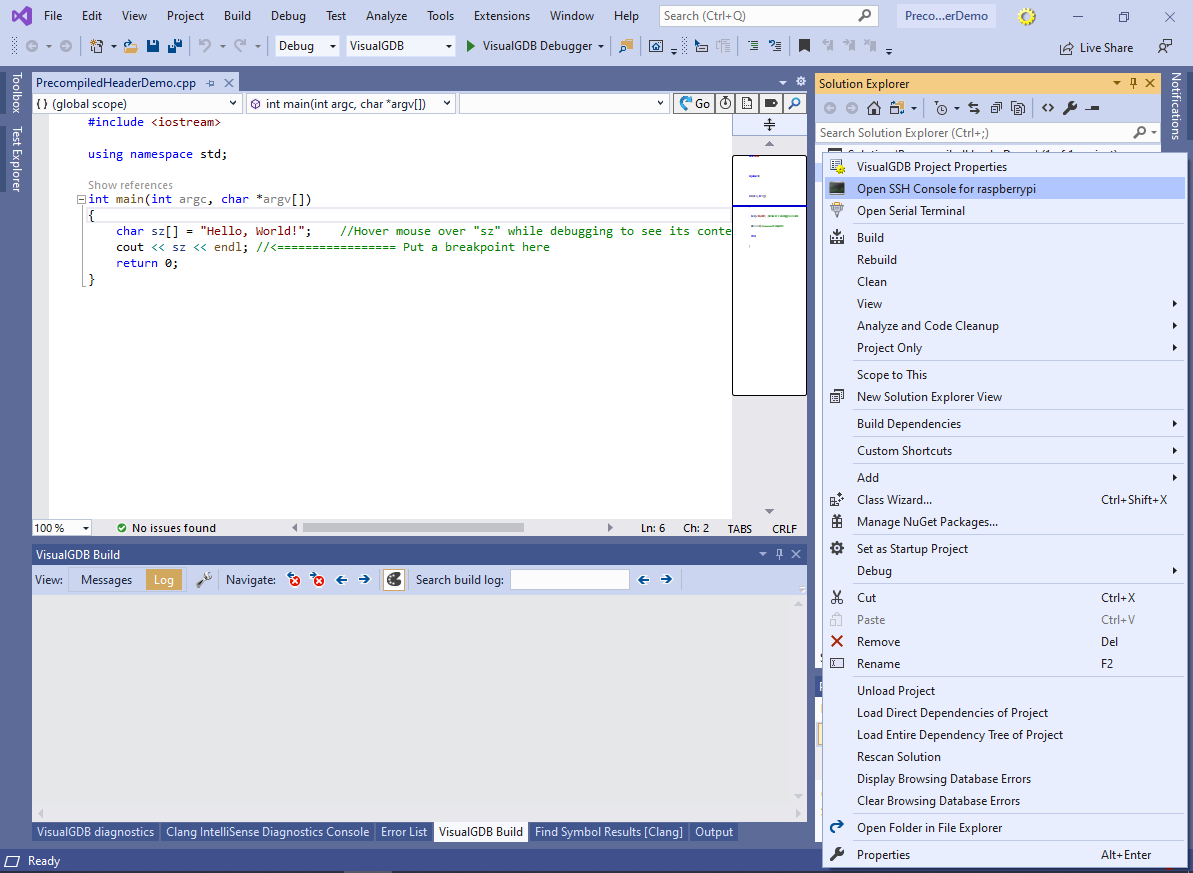Open the Notifications side tab
The height and width of the screenshot is (873, 1193).
click(x=1176, y=106)
